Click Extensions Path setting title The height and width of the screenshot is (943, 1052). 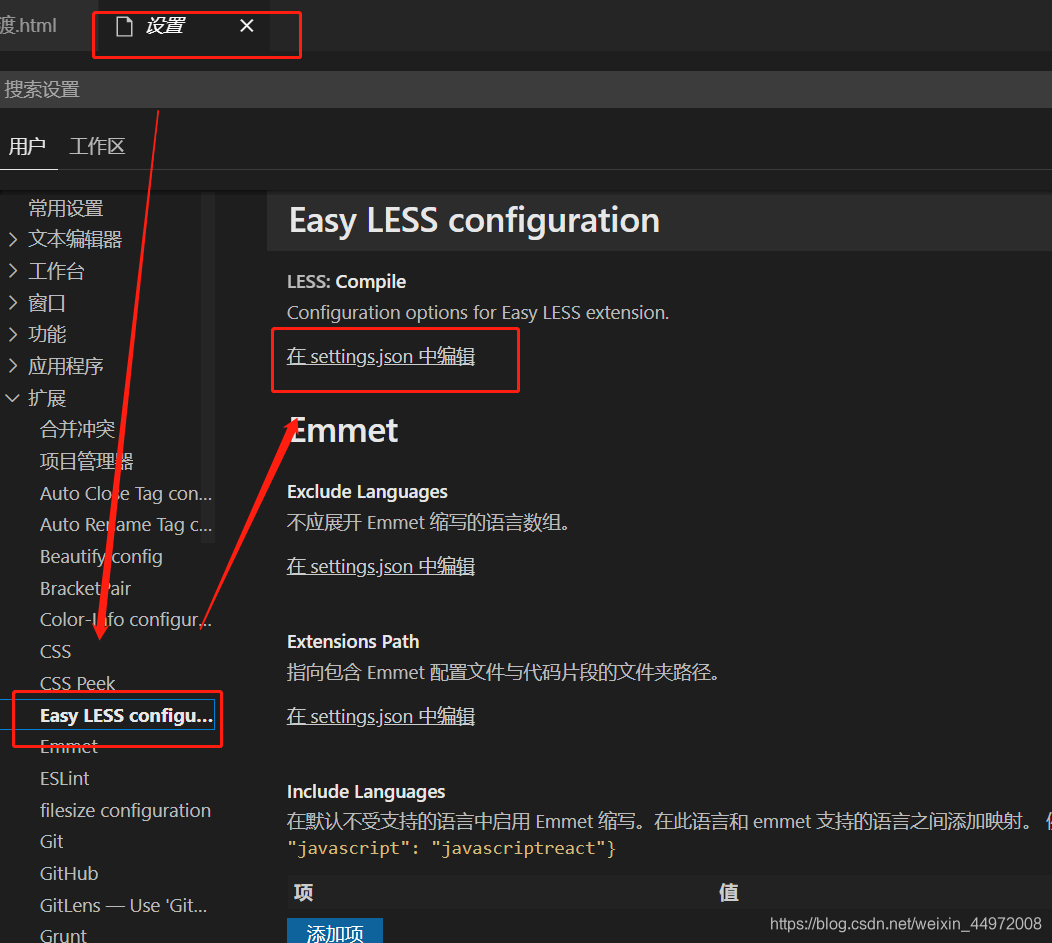point(353,642)
